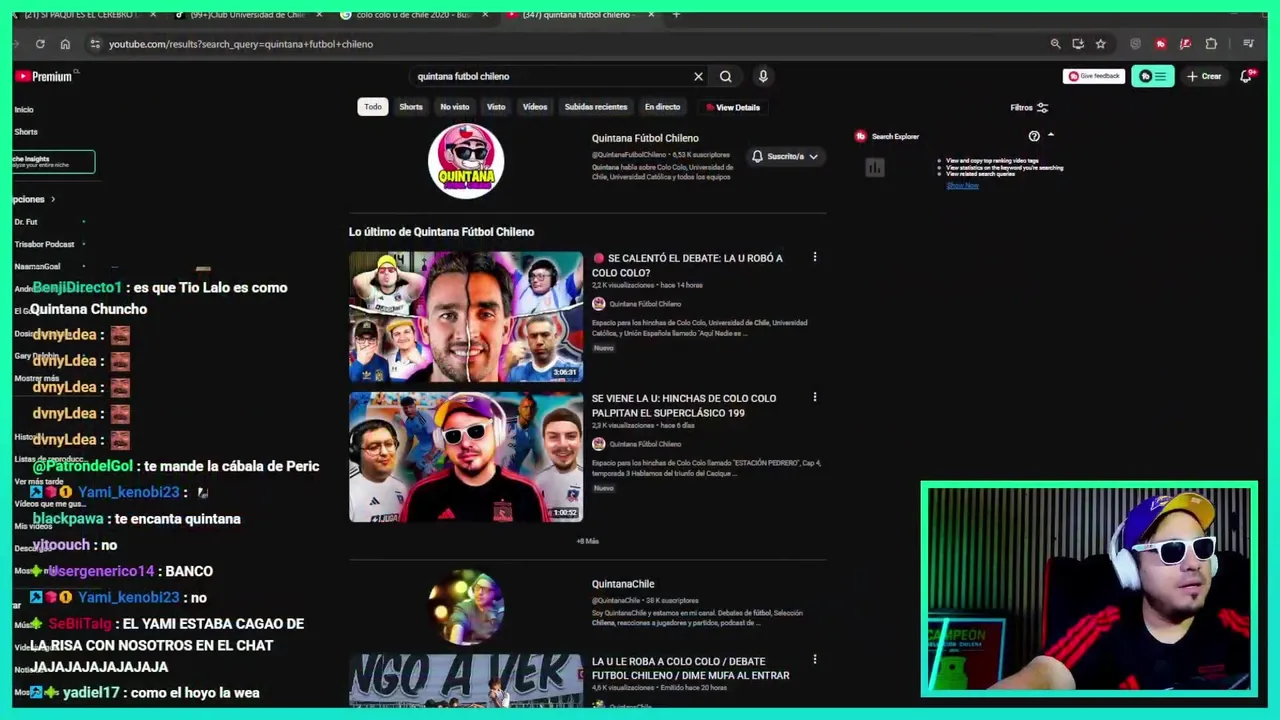Click the View Details button
This screenshot has width=1280, height=720.
pos(733,107)
